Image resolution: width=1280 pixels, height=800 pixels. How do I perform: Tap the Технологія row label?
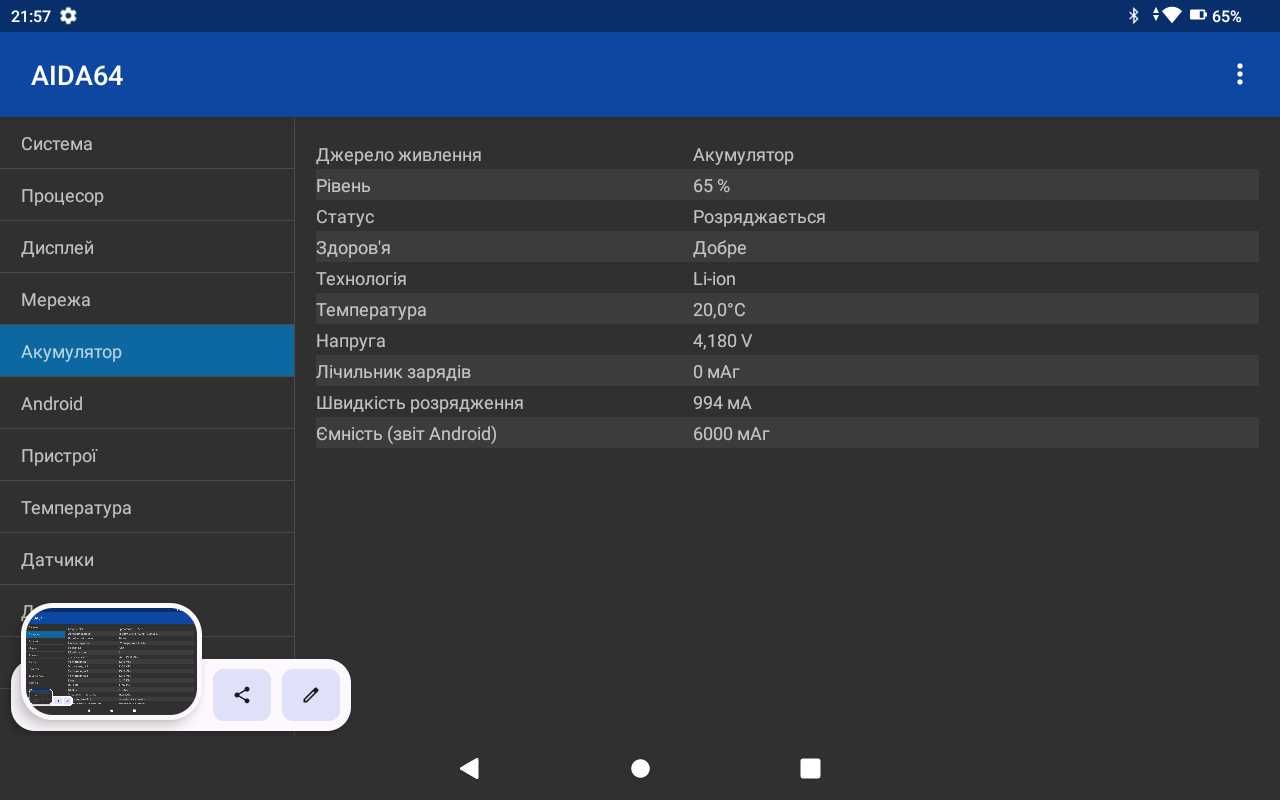tap(361, 279)
